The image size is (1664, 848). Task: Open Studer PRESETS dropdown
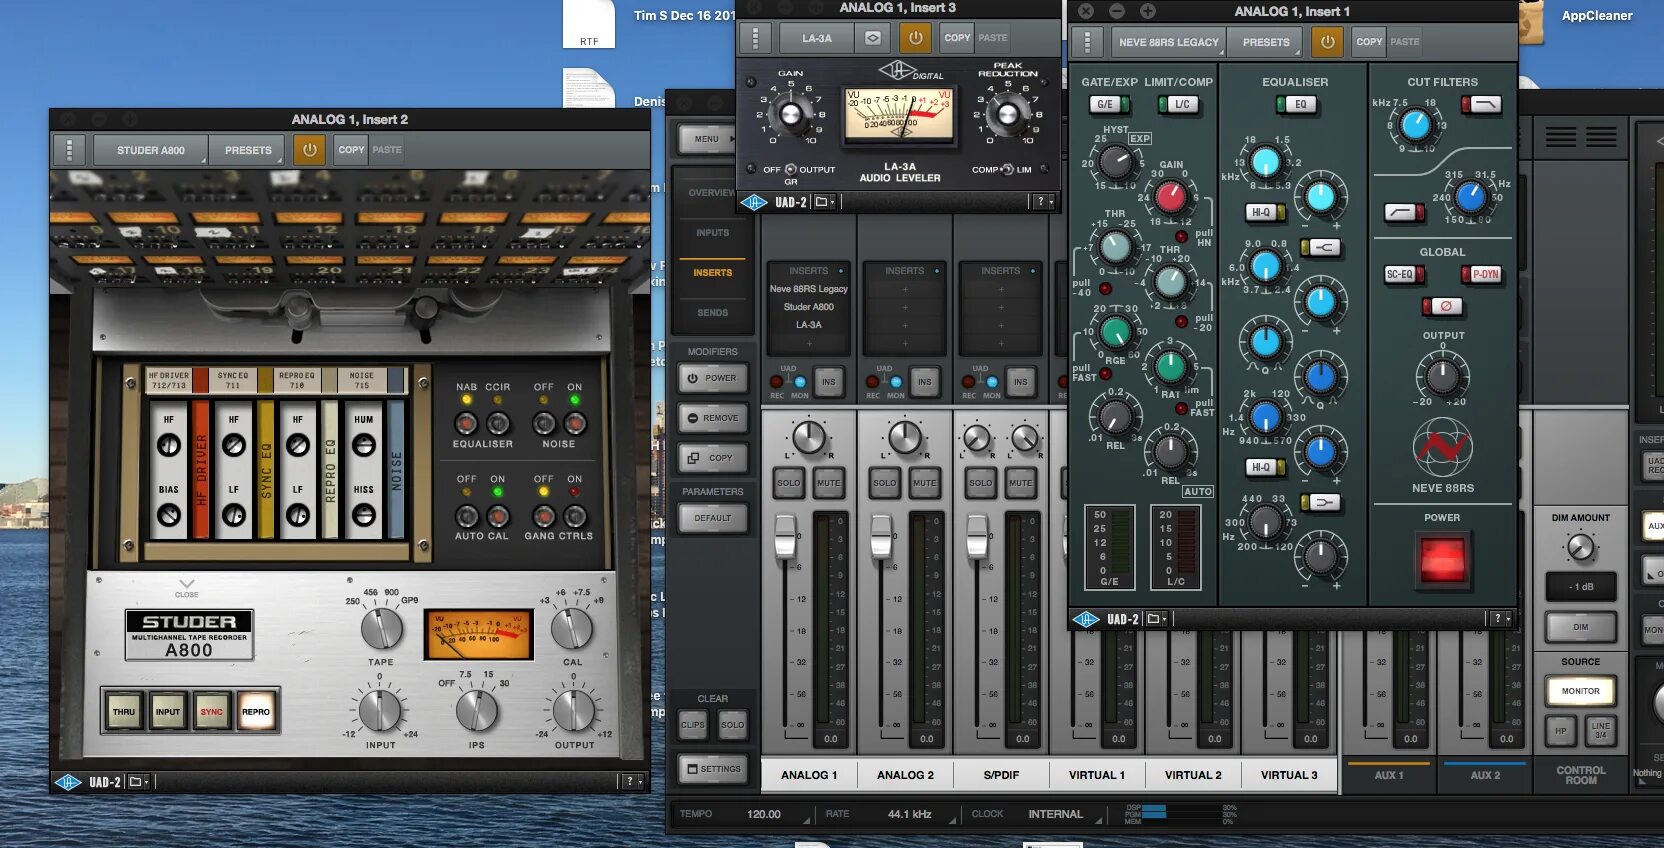point(248,150)
